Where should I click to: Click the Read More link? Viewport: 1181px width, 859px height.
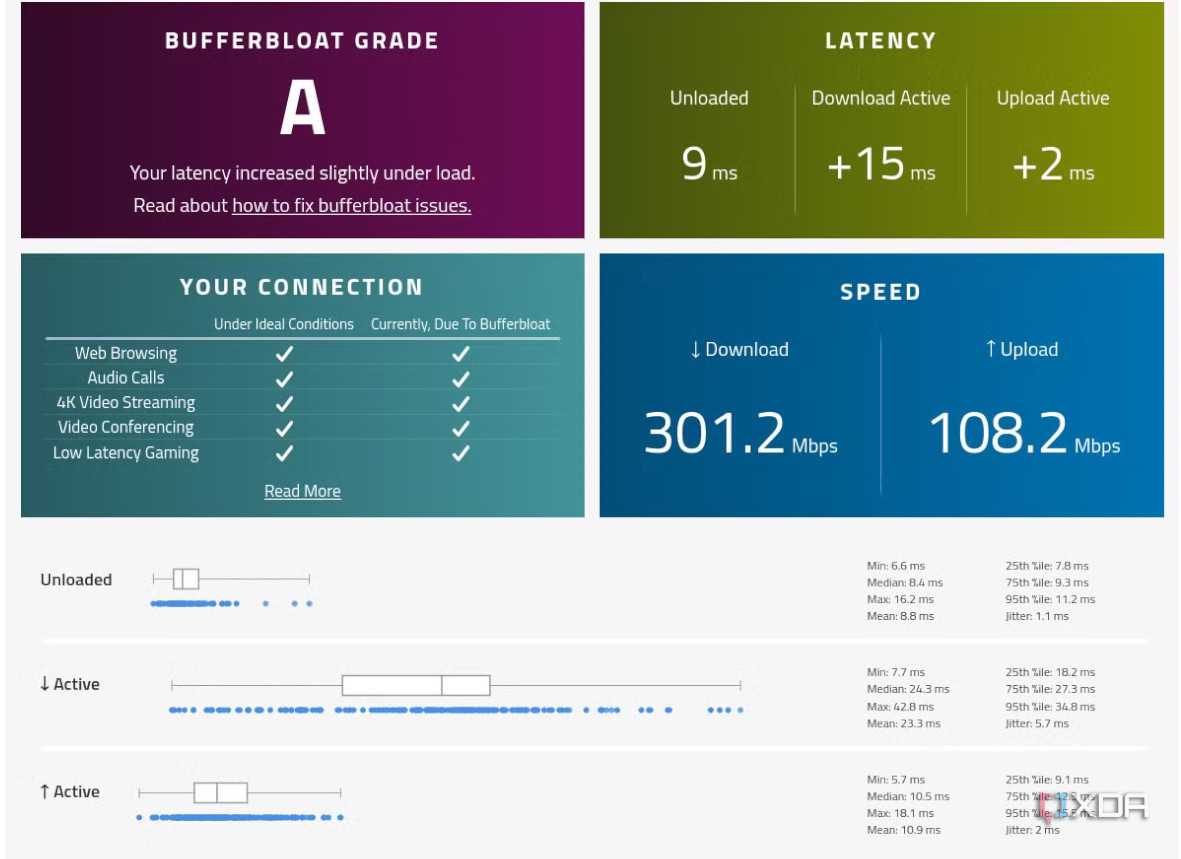(302, 491)
